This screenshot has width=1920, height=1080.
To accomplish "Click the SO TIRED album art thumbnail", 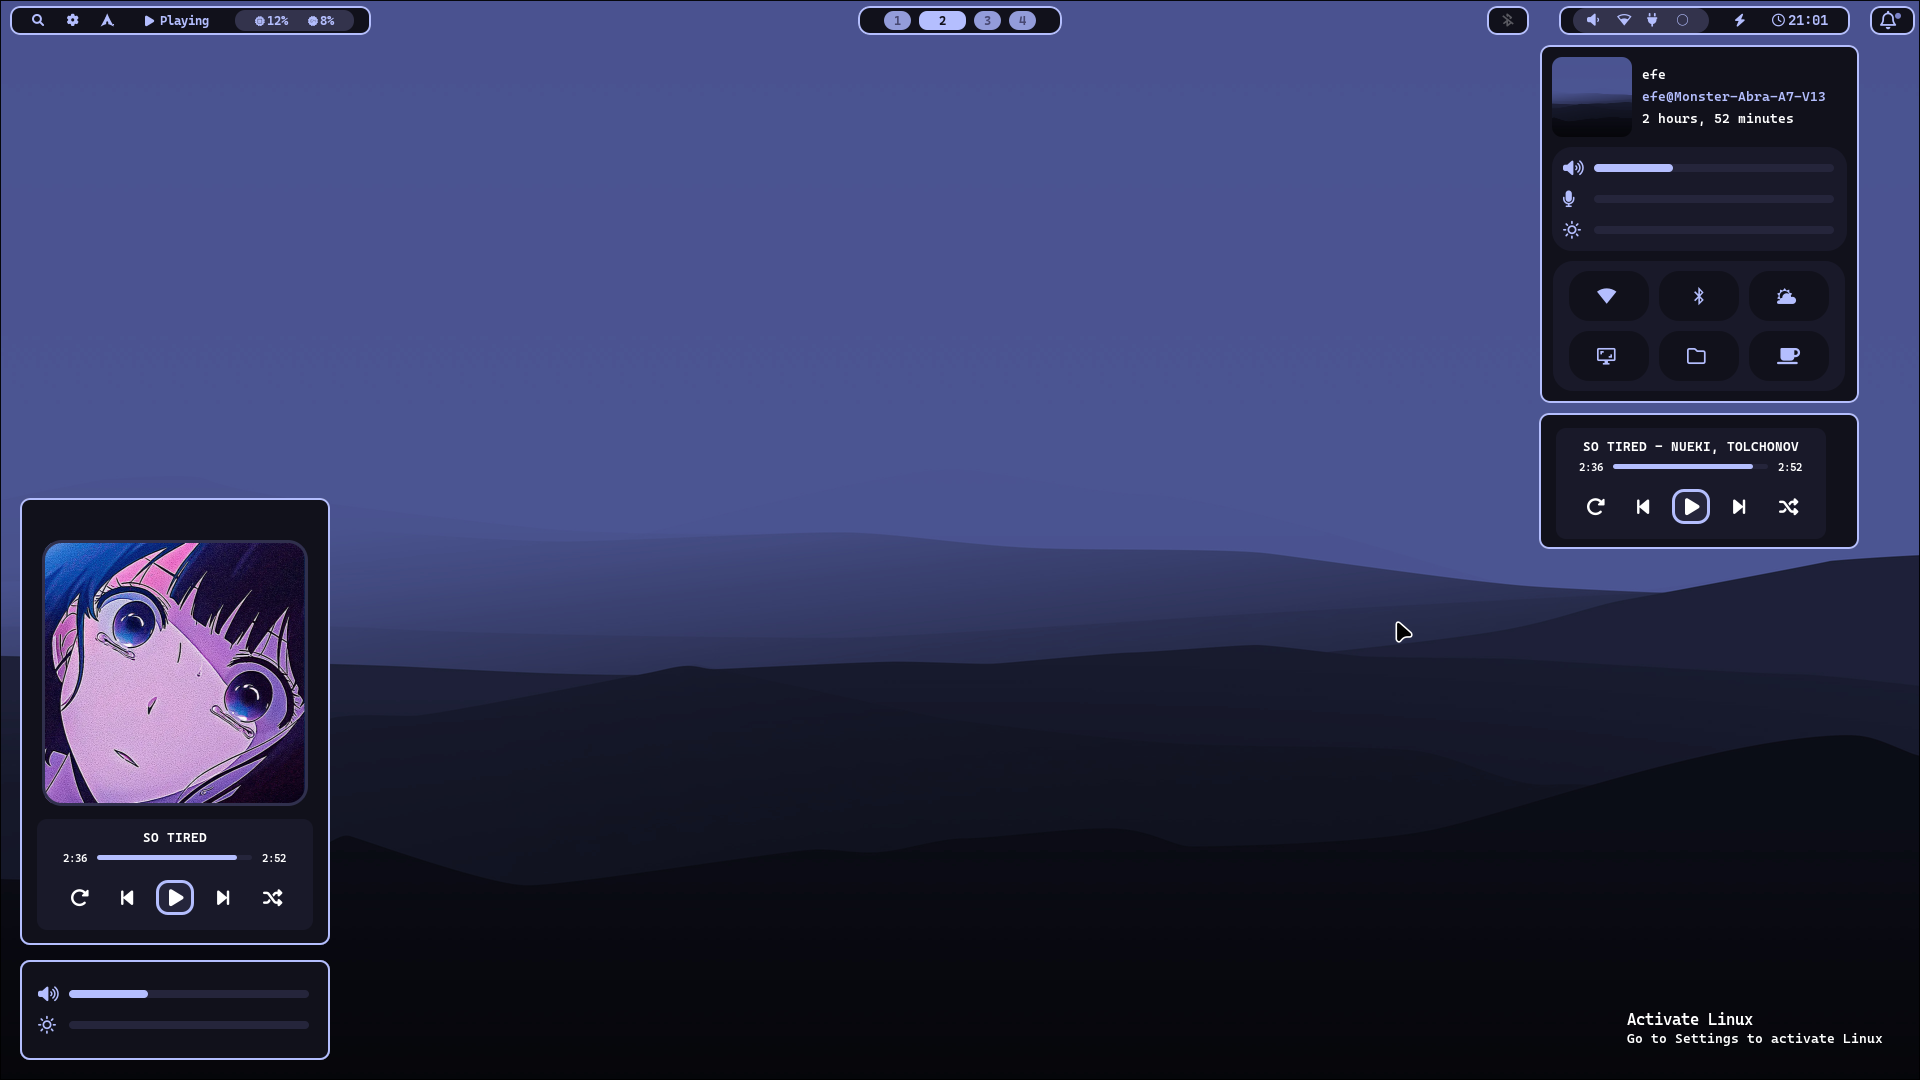I will tap(175, 673).
